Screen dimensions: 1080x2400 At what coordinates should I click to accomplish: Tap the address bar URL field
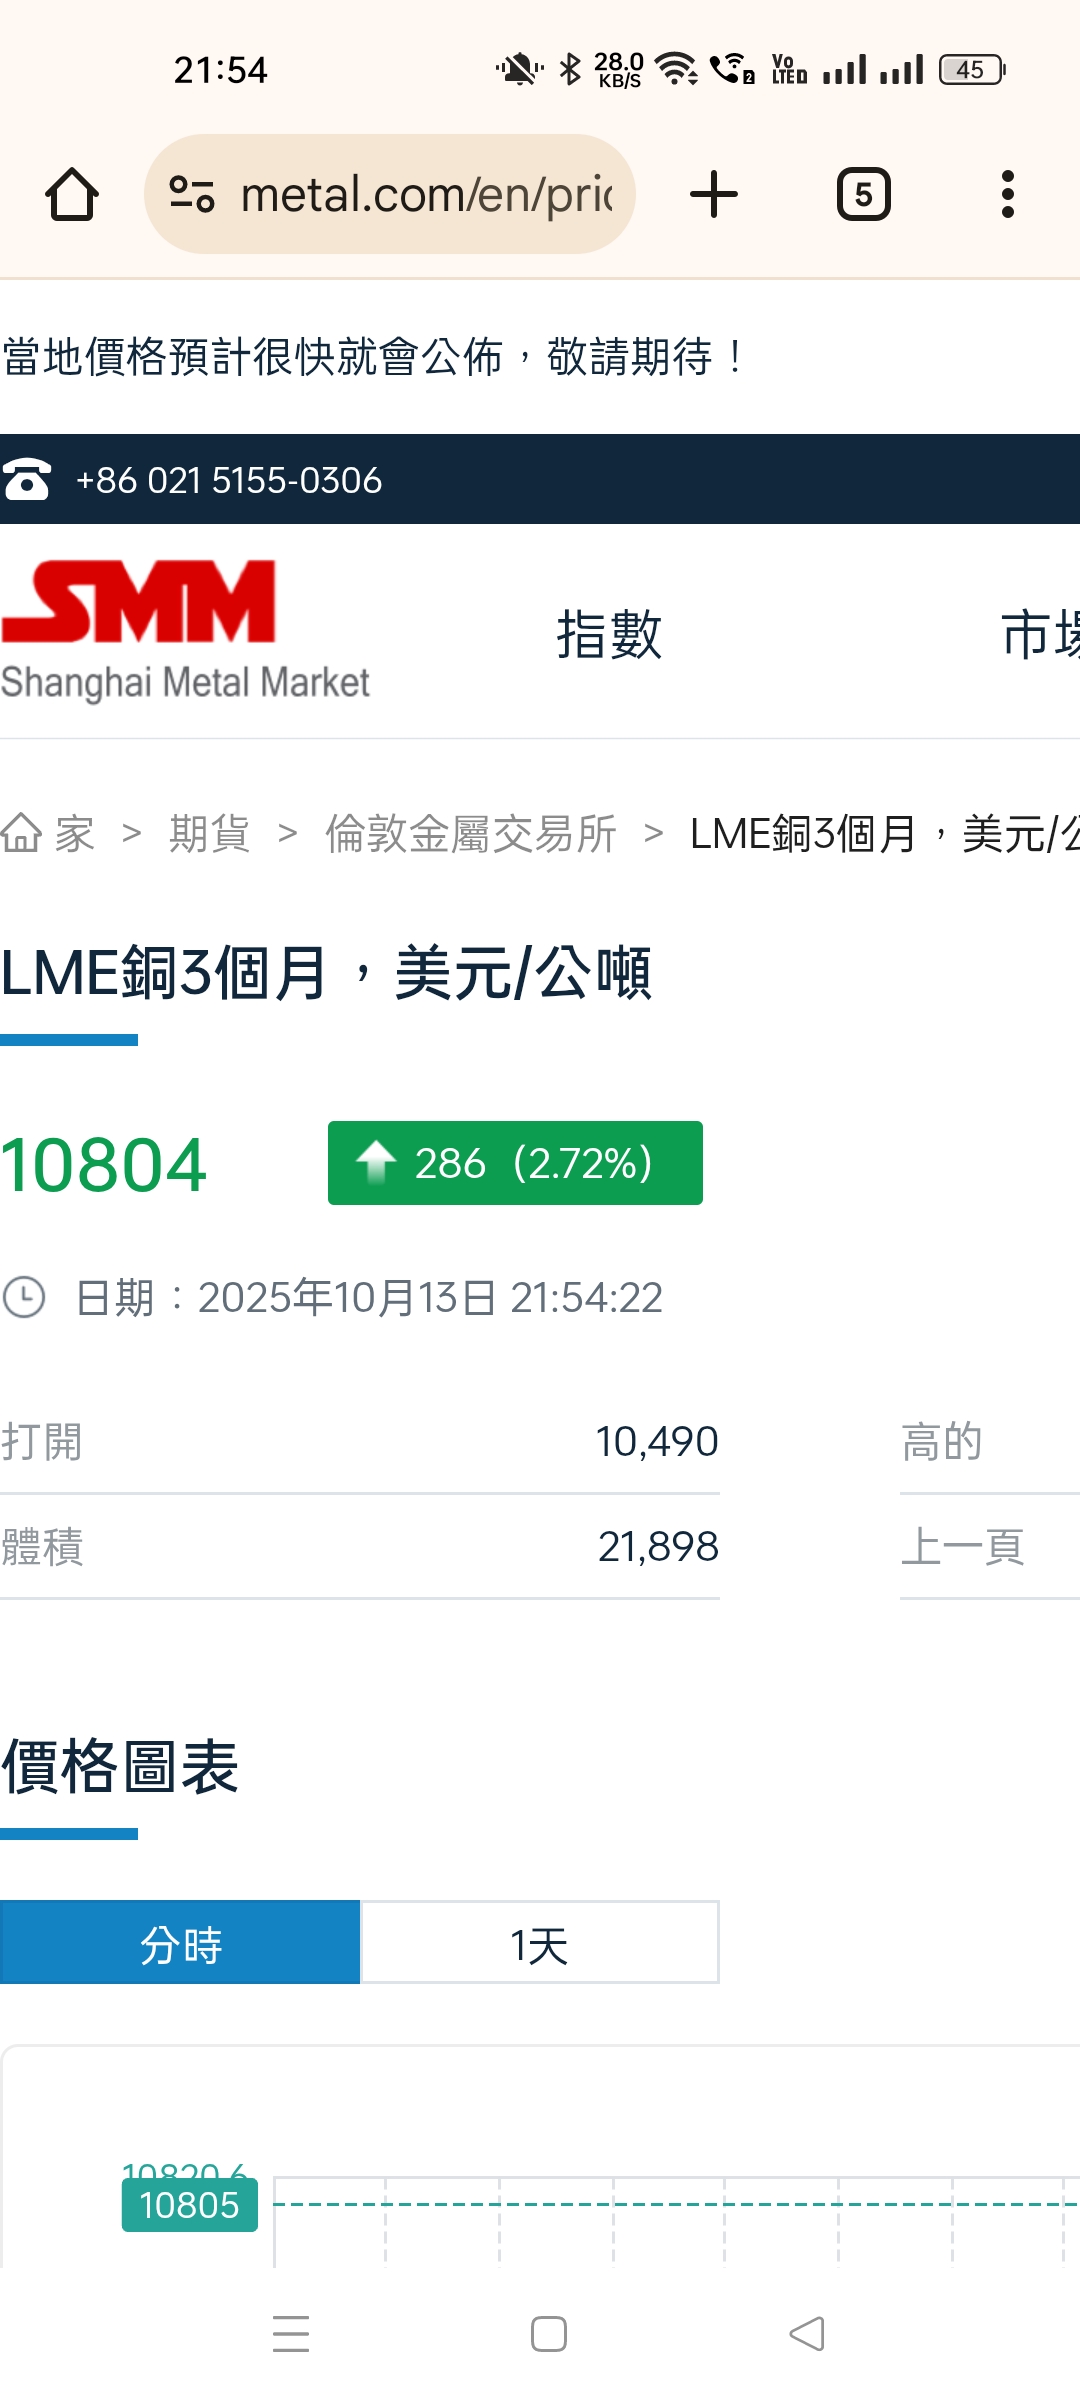(x=425, y=194)
